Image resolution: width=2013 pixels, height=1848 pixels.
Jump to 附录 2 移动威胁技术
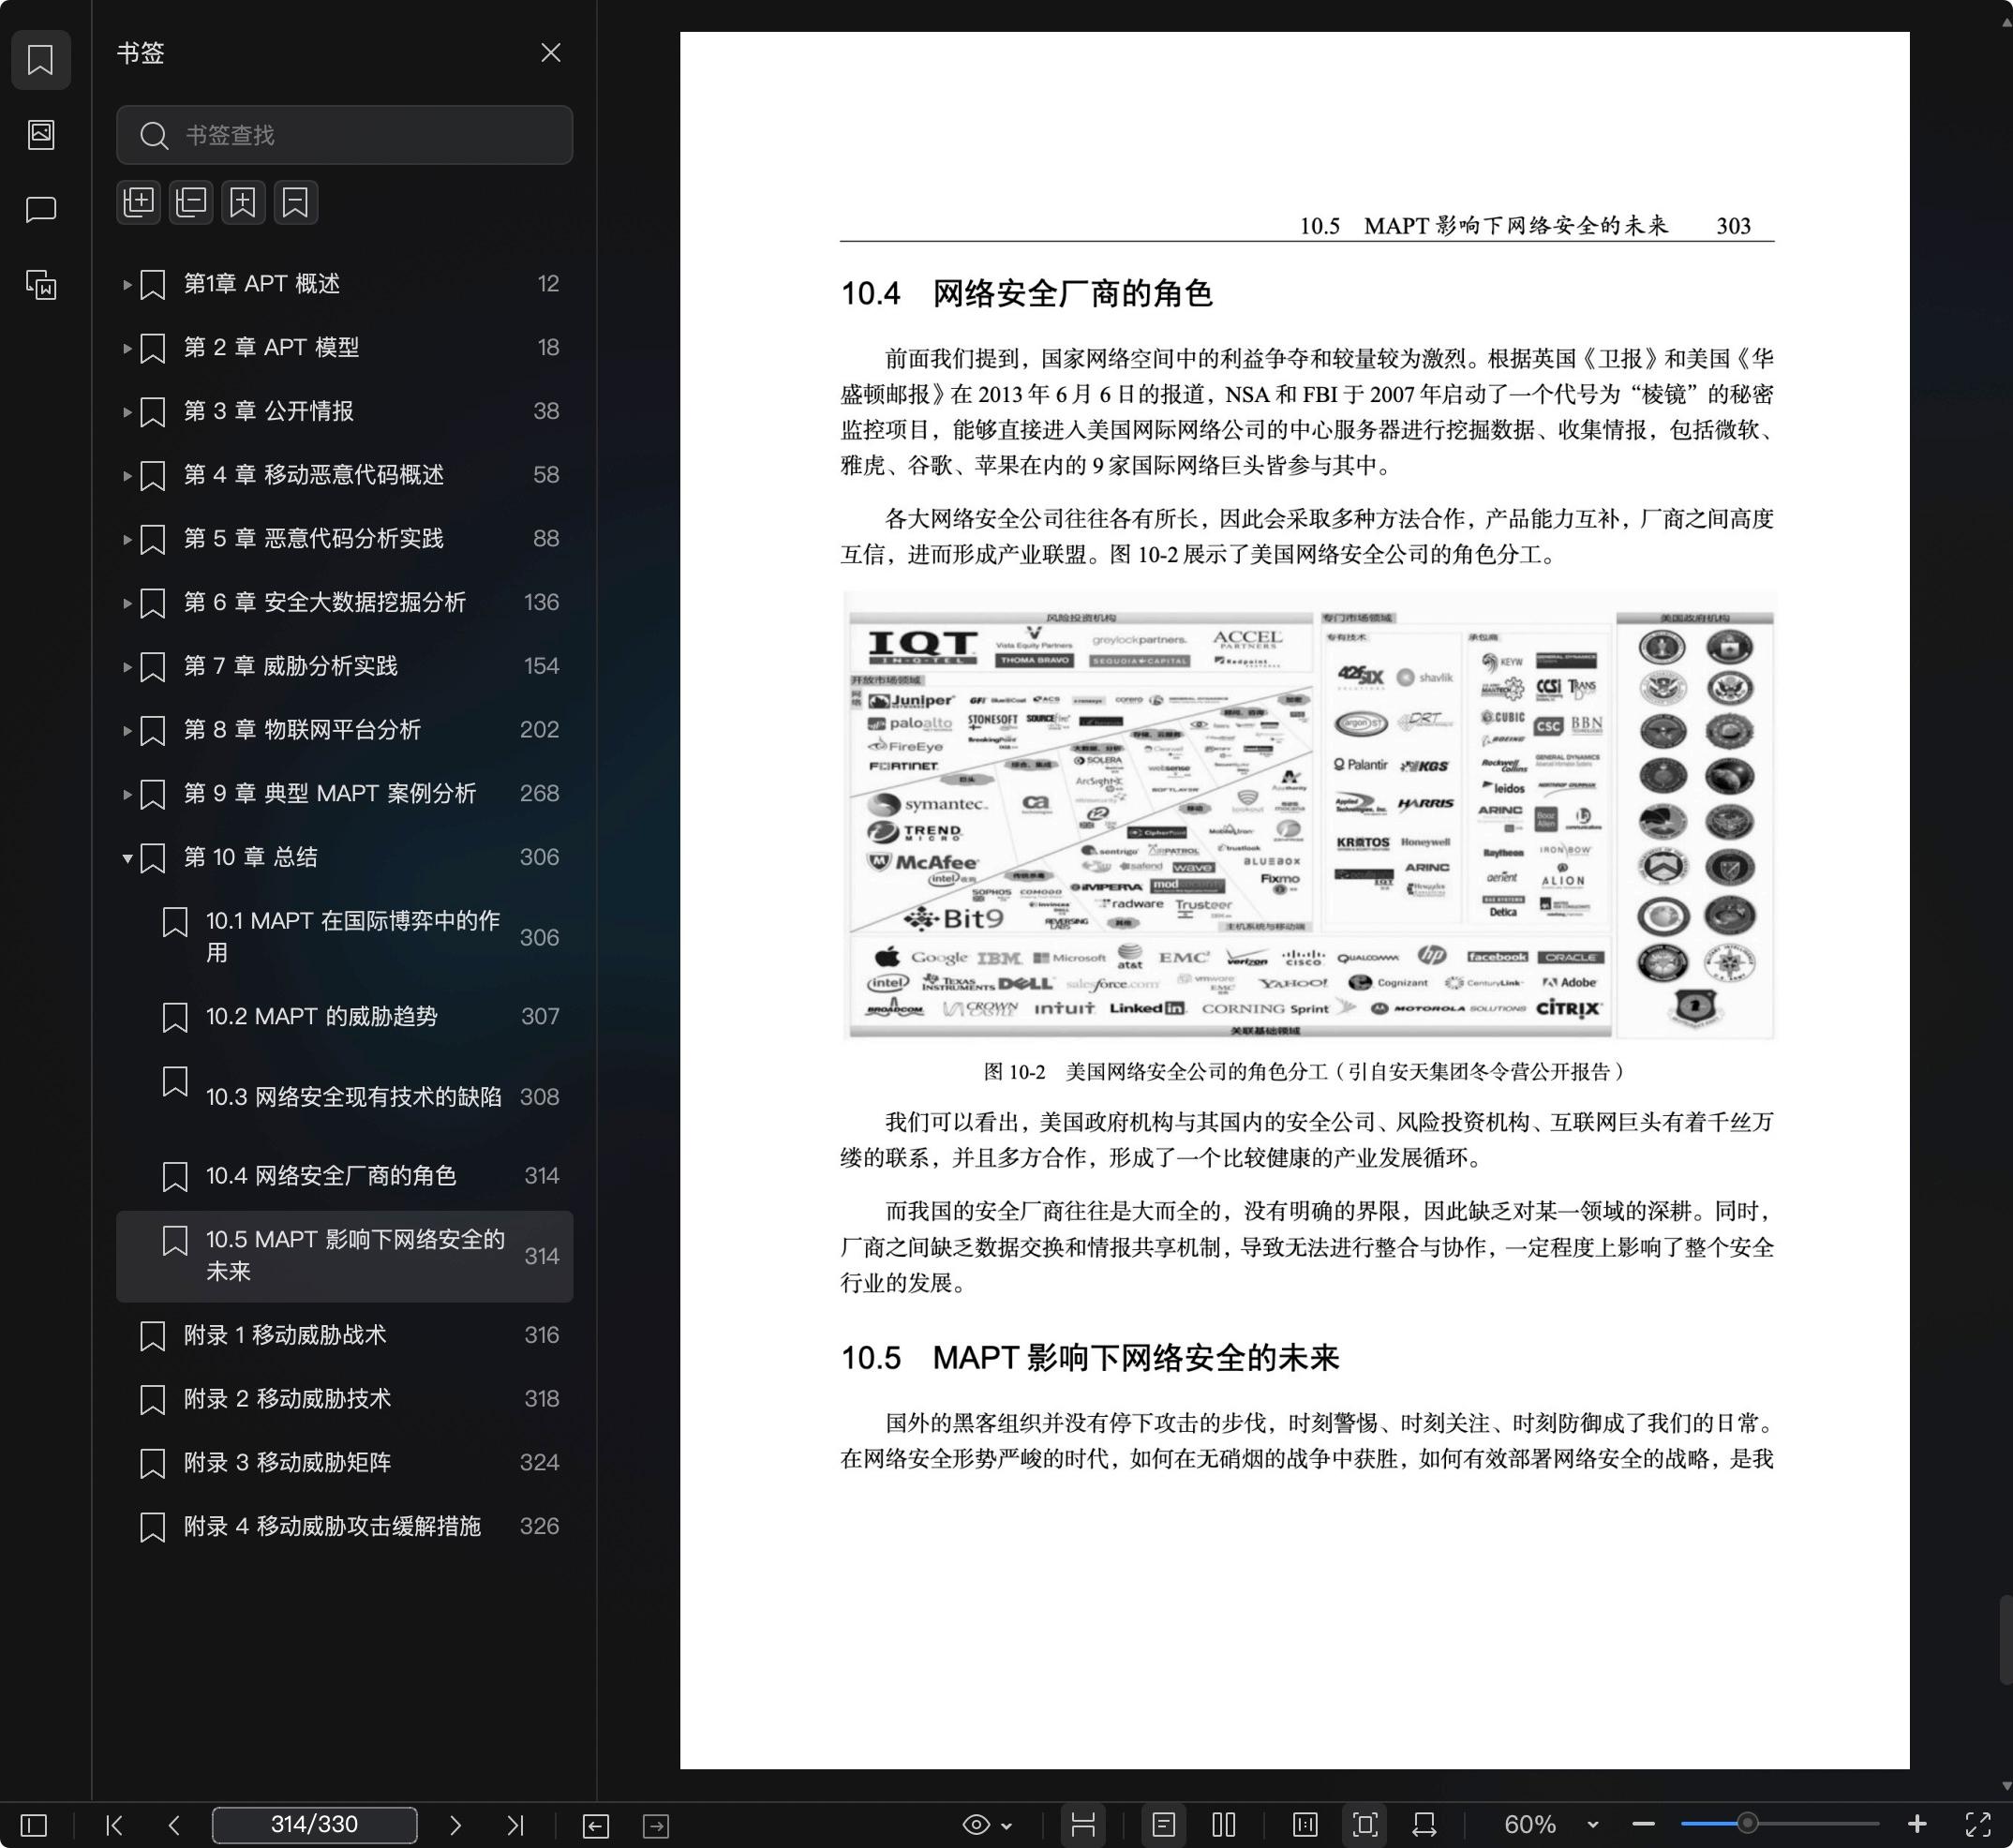pos(344,1399)
